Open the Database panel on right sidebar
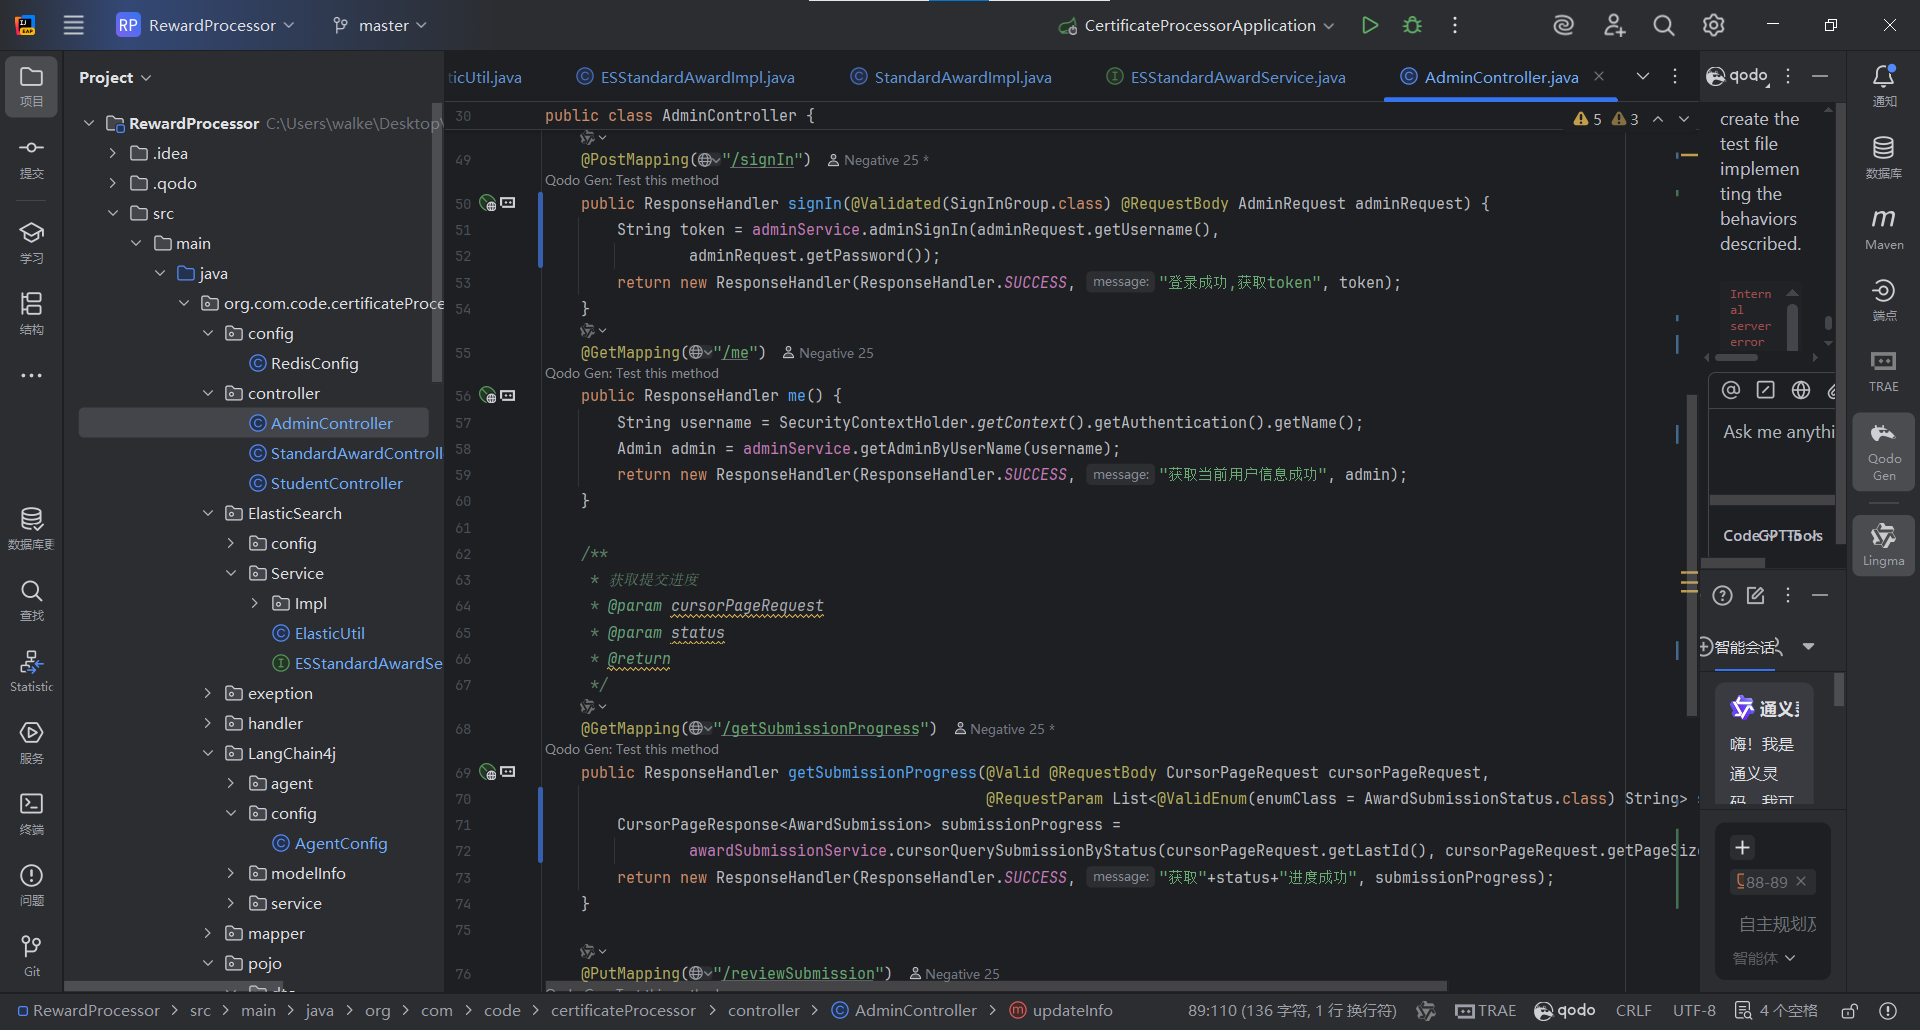This screenshot has height=1030, width=1920. point(1884,158)
